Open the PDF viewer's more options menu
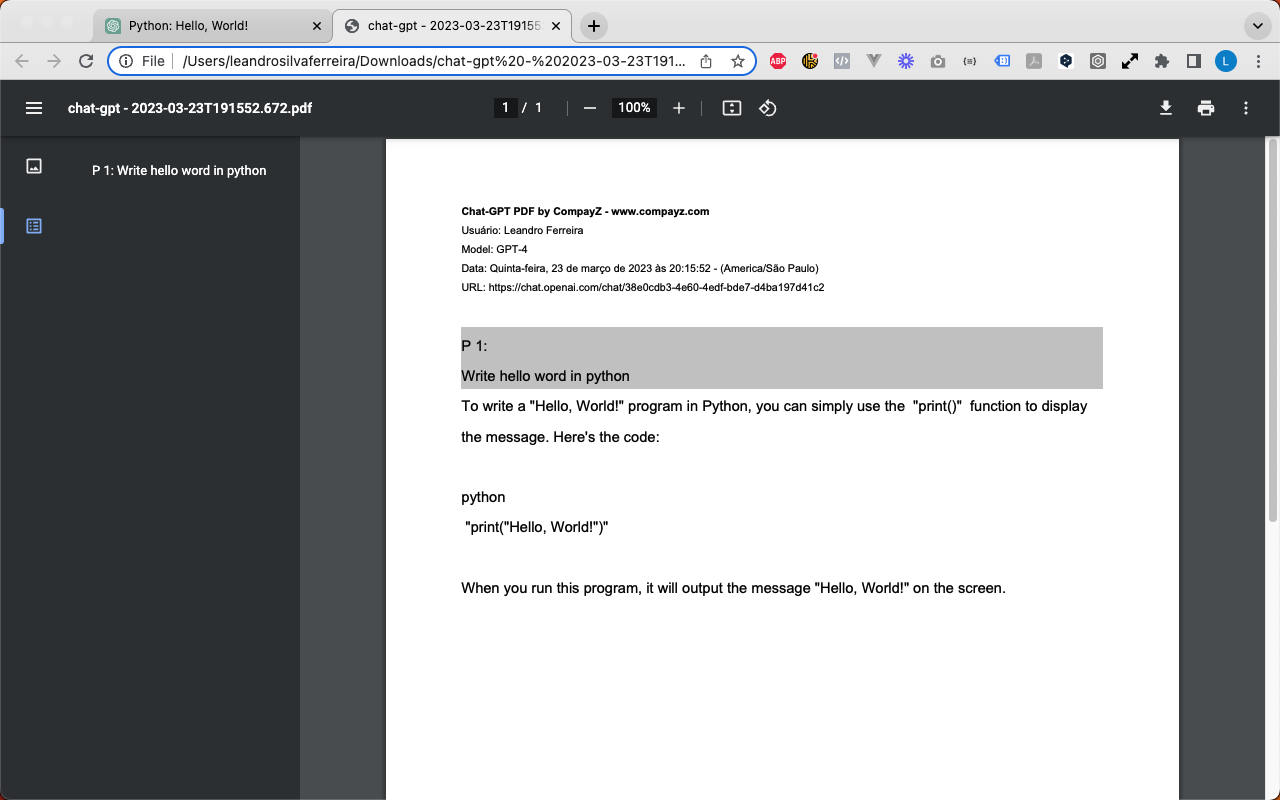This screenshot has height=800, width=1280. (1246, 107)
